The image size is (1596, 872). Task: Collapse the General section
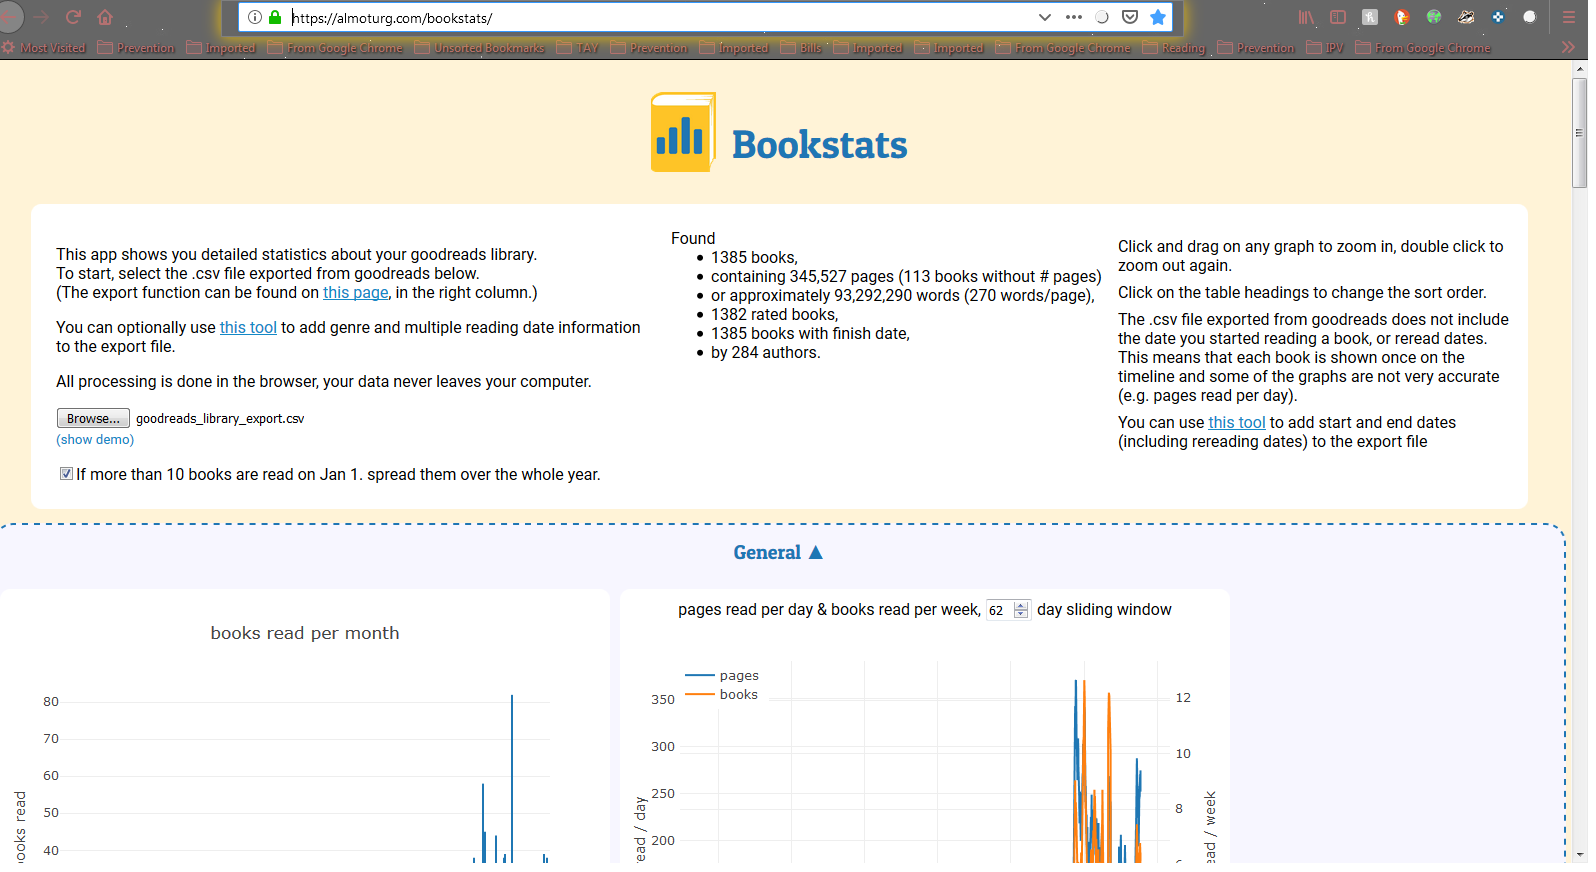(x=778, y=553)
